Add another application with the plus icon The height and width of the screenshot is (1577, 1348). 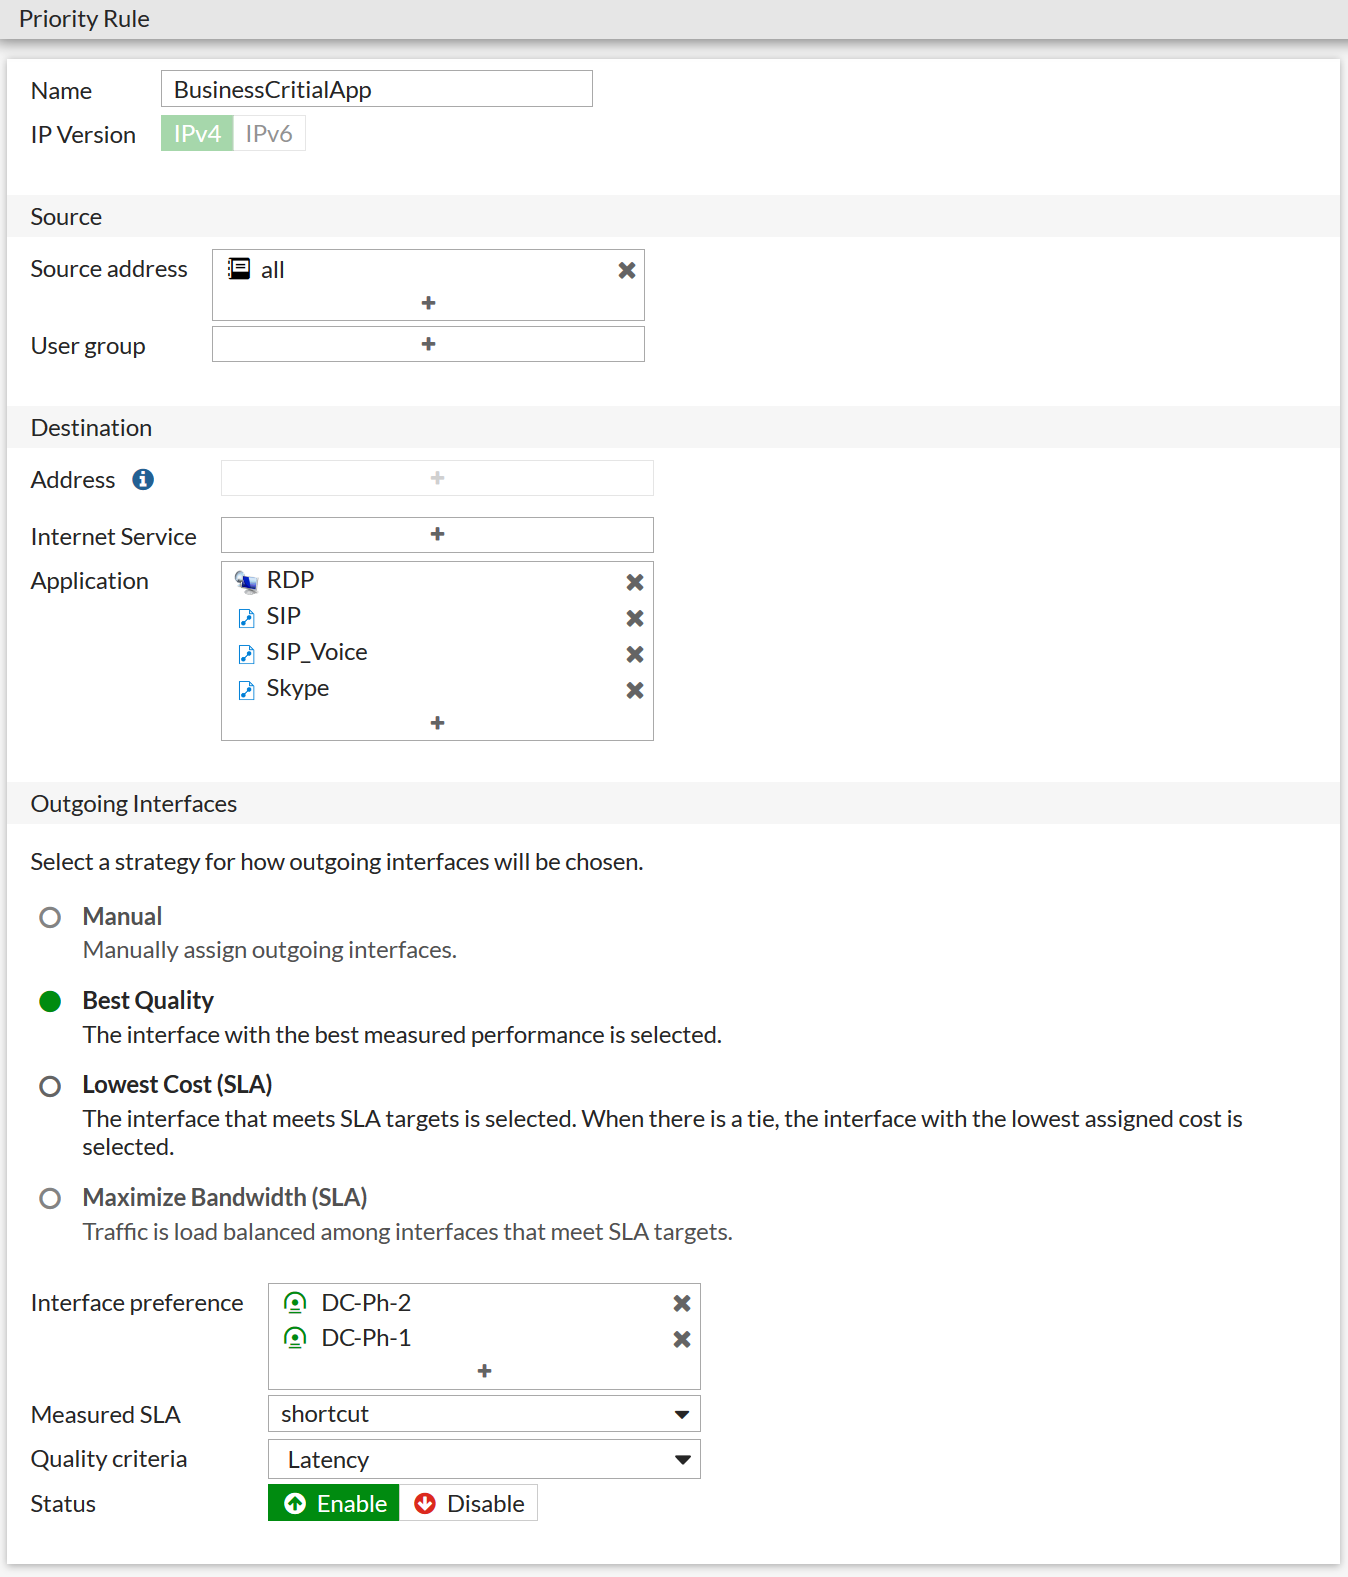pos(437,722)
